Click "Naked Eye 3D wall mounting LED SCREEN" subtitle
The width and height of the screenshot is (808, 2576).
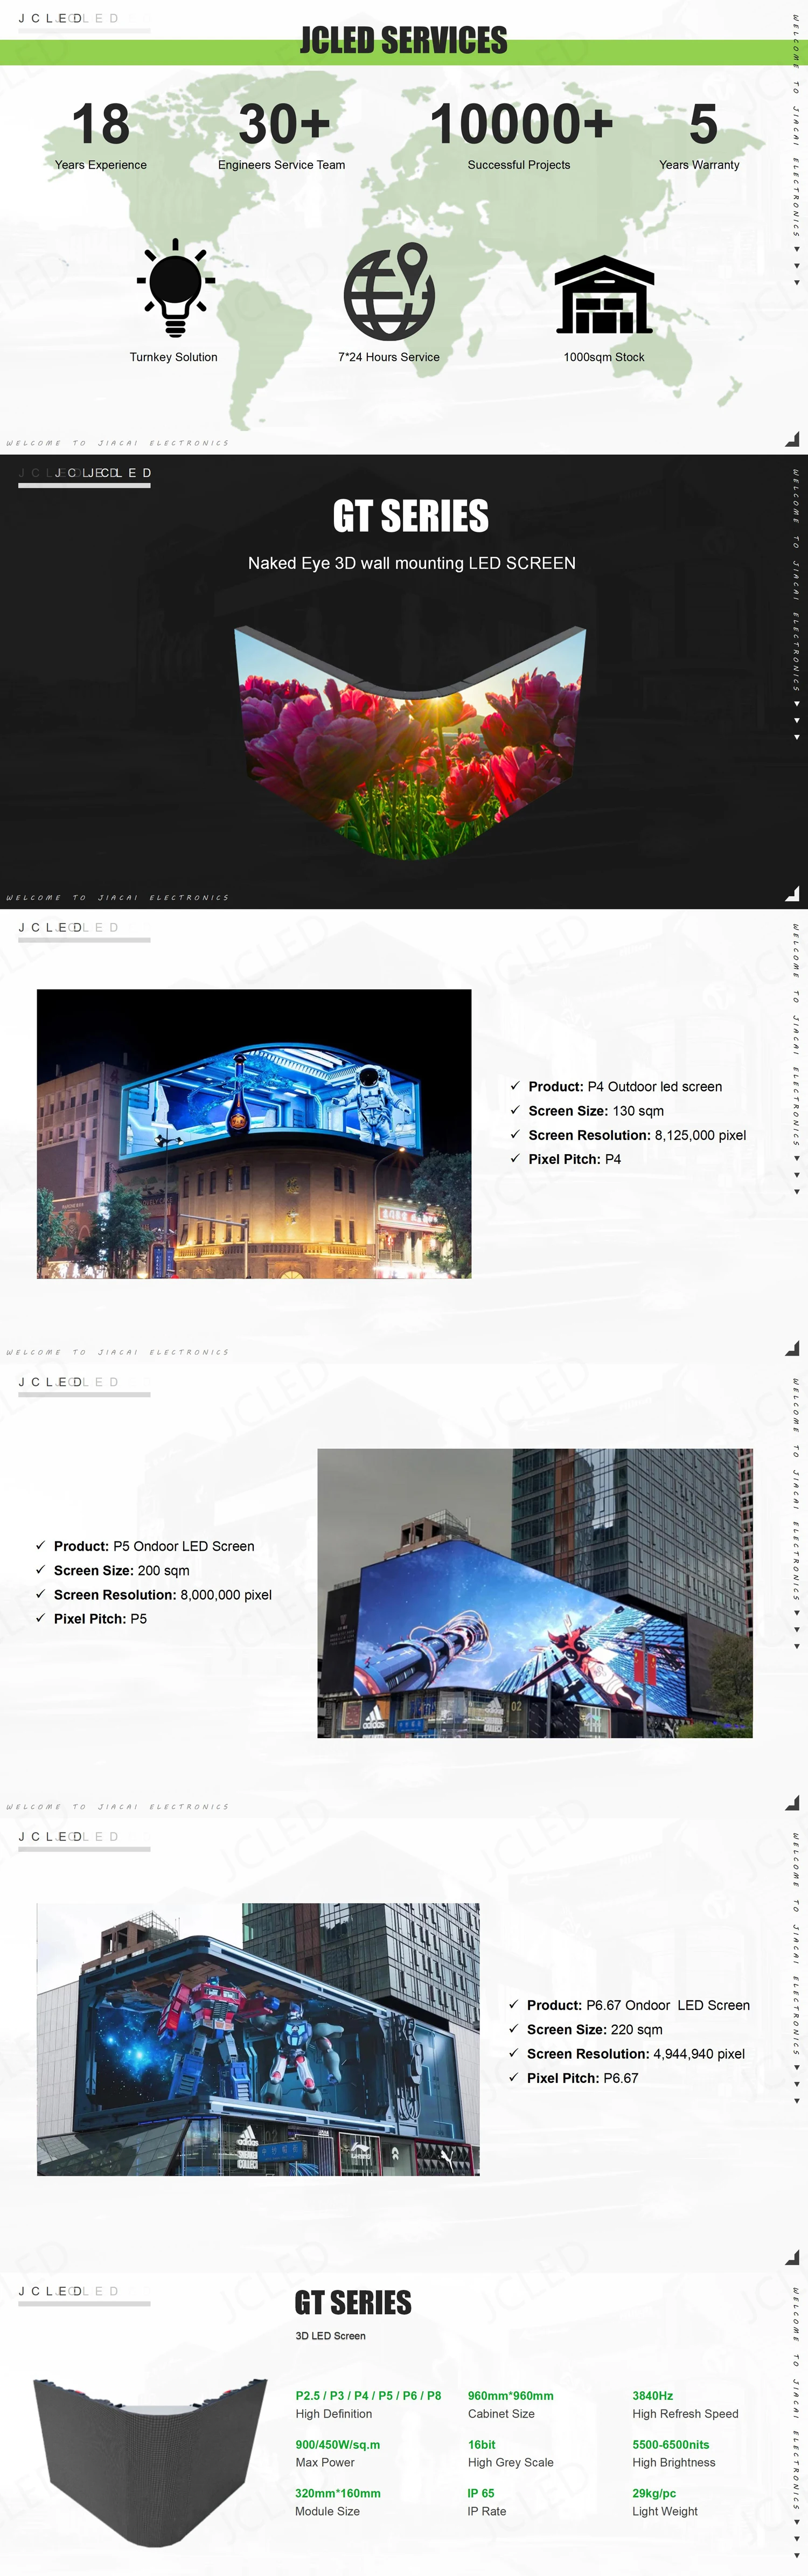pyautogui.click(x=412, y=563)
